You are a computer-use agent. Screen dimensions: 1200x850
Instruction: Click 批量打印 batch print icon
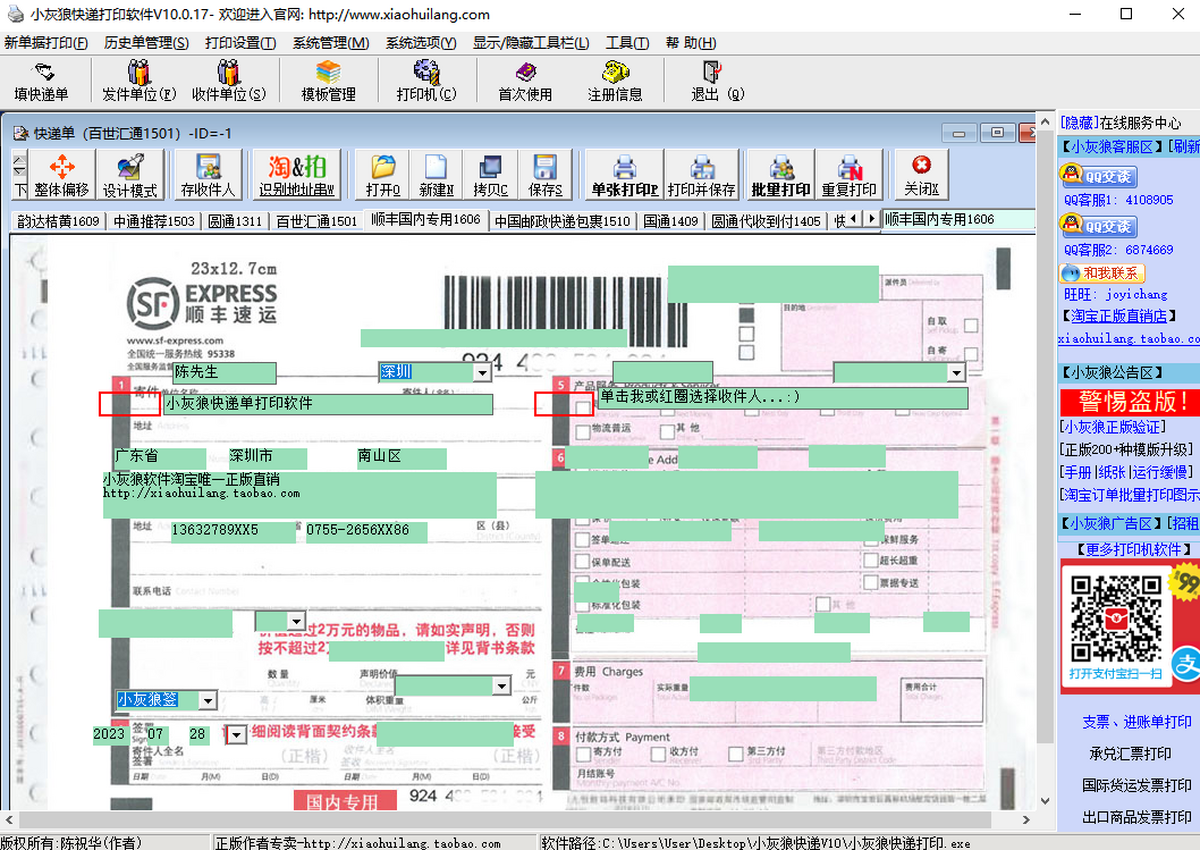tap(781, 176)
